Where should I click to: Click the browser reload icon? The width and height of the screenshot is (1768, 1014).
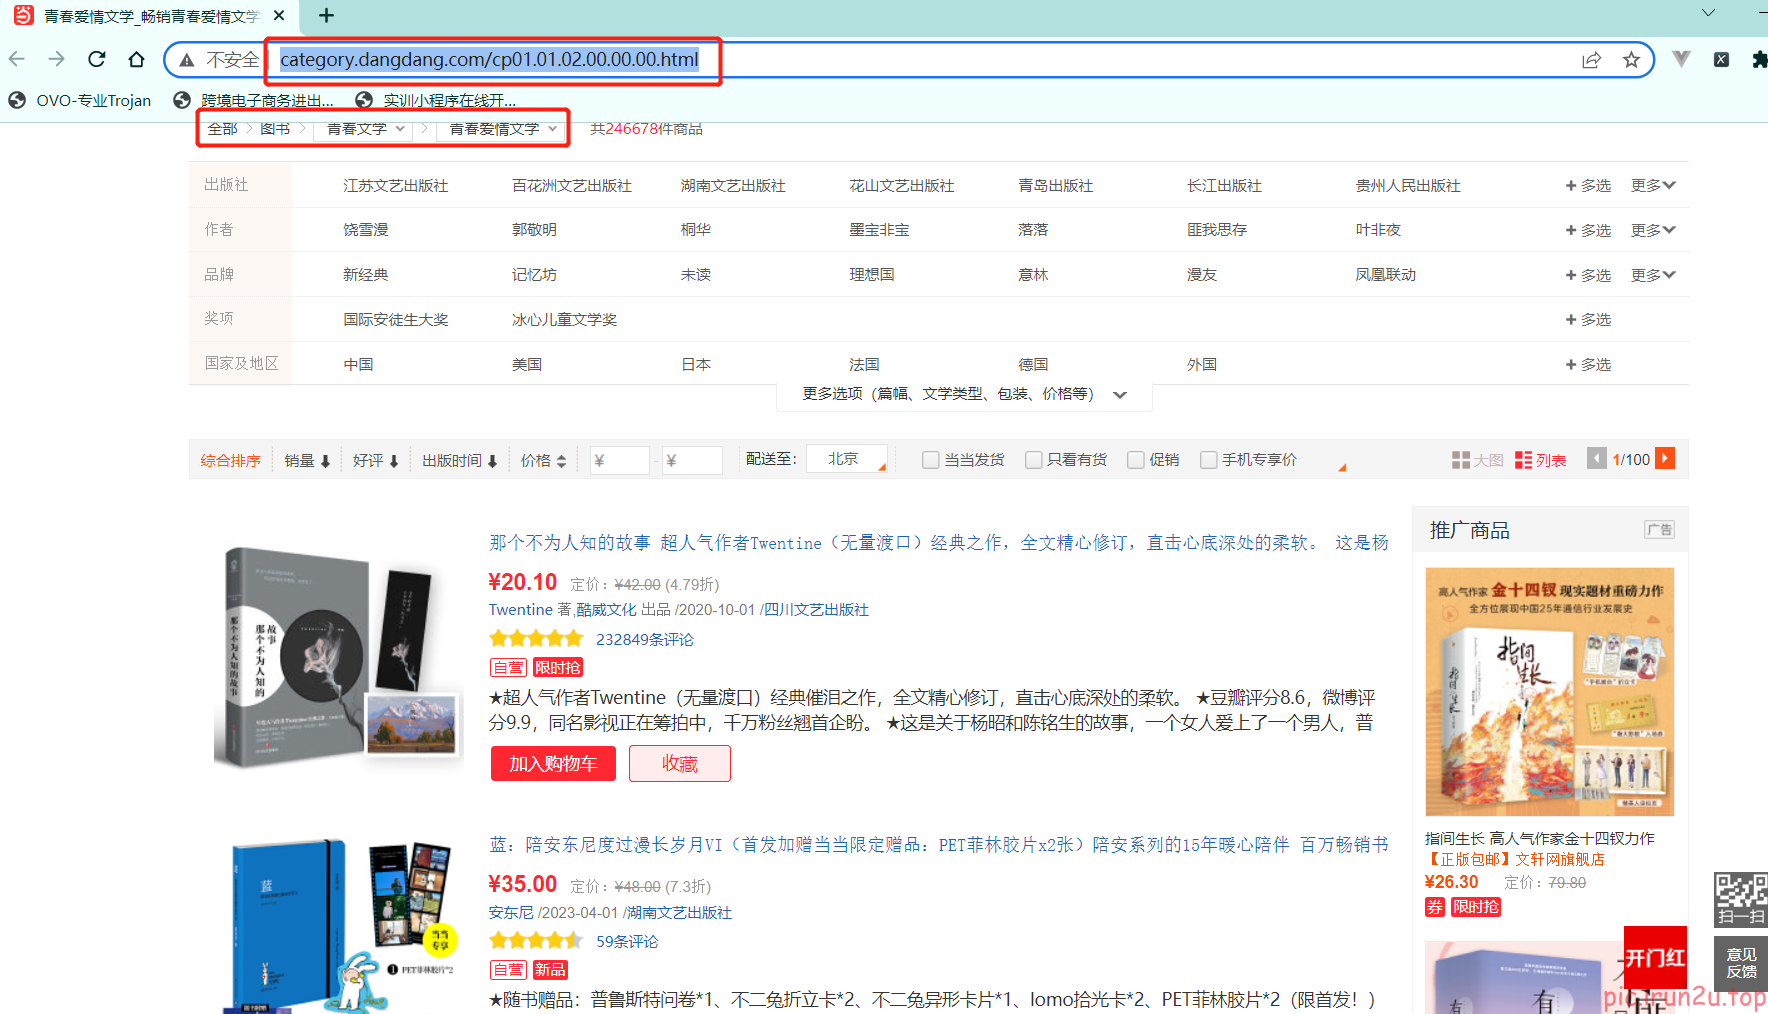point(97,60)
